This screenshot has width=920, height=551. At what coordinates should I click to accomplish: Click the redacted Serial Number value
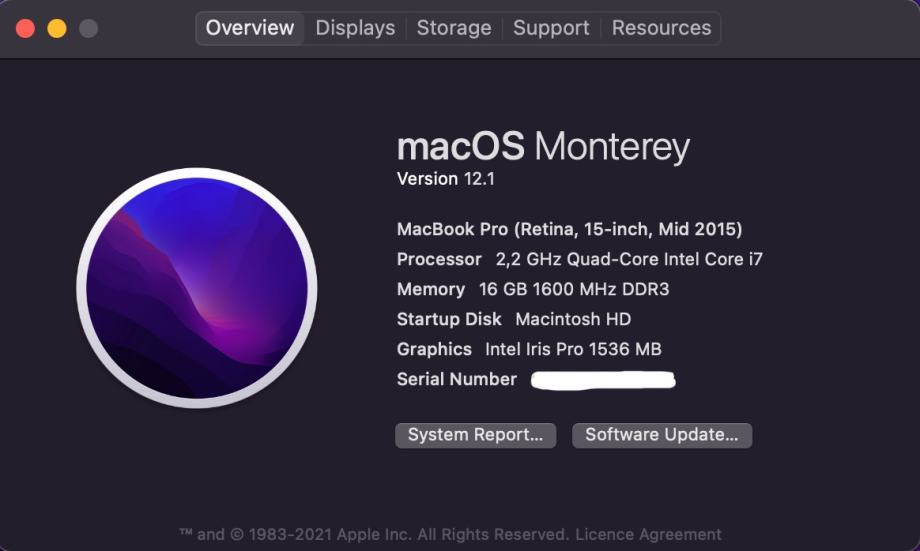(603, 380)
